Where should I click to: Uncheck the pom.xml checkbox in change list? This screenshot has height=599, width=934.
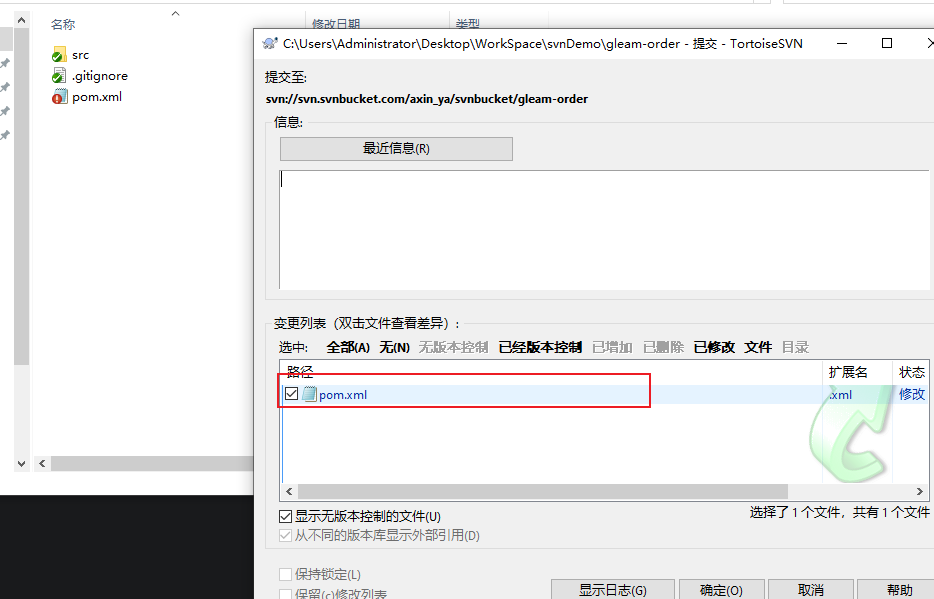pyautogui.click(x=291, y=394)
